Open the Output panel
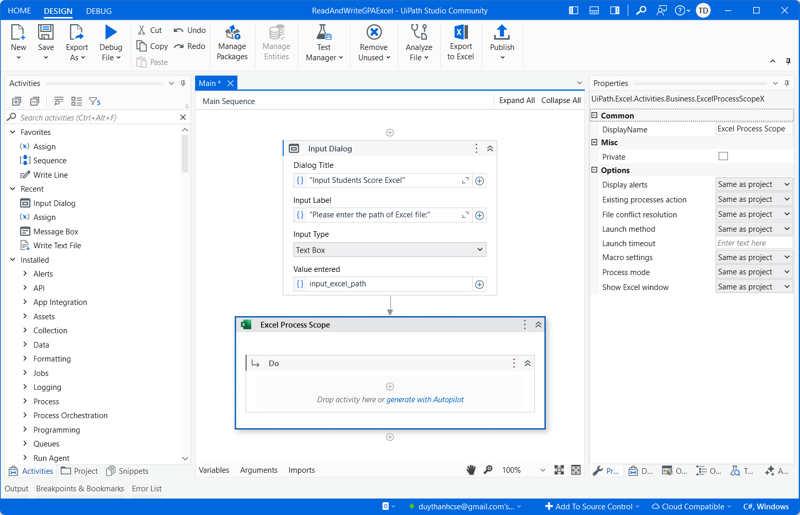The width and height of the screenshot is (800, 515). coord(16,488)
